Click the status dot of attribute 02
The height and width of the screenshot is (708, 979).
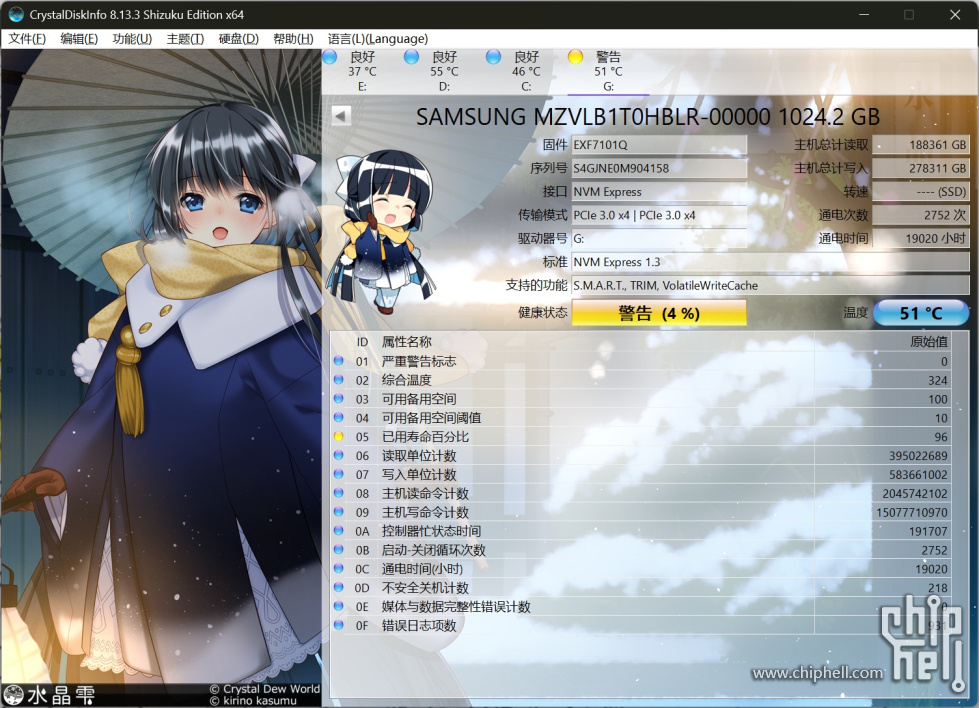tap(339, 380)
